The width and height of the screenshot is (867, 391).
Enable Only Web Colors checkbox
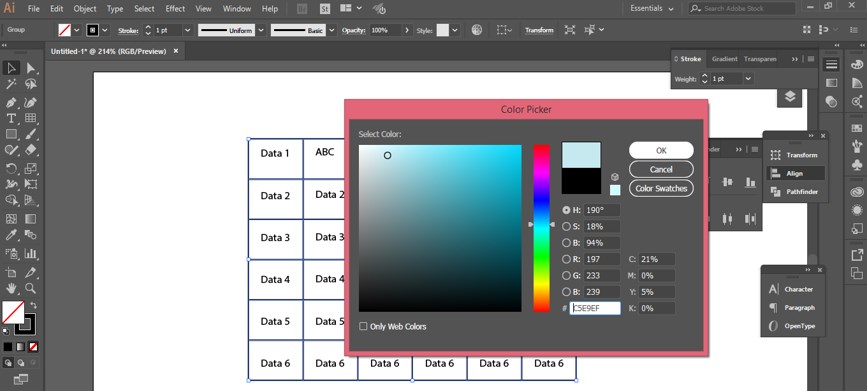coord(363,326)
